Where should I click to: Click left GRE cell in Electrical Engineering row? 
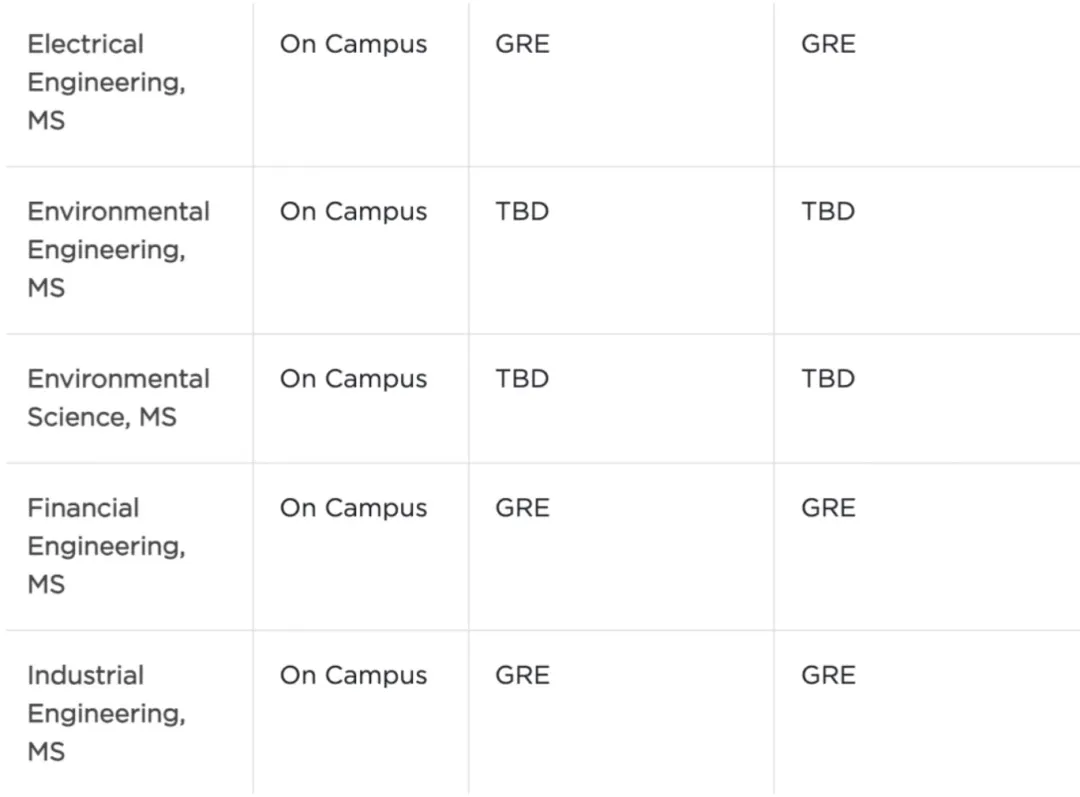coord(522,44)
